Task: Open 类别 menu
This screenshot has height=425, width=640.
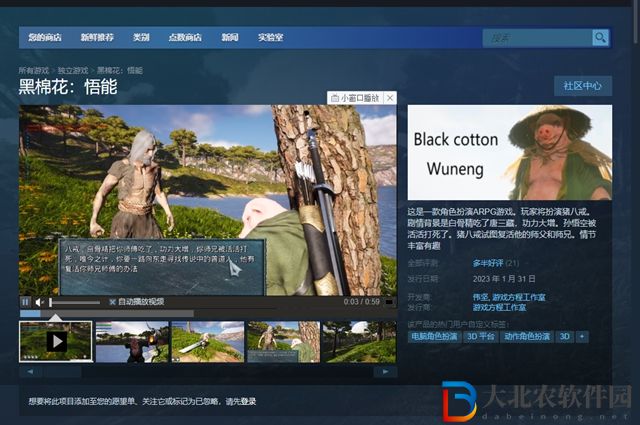Action: pyautogui.click(x=141, y=38)
